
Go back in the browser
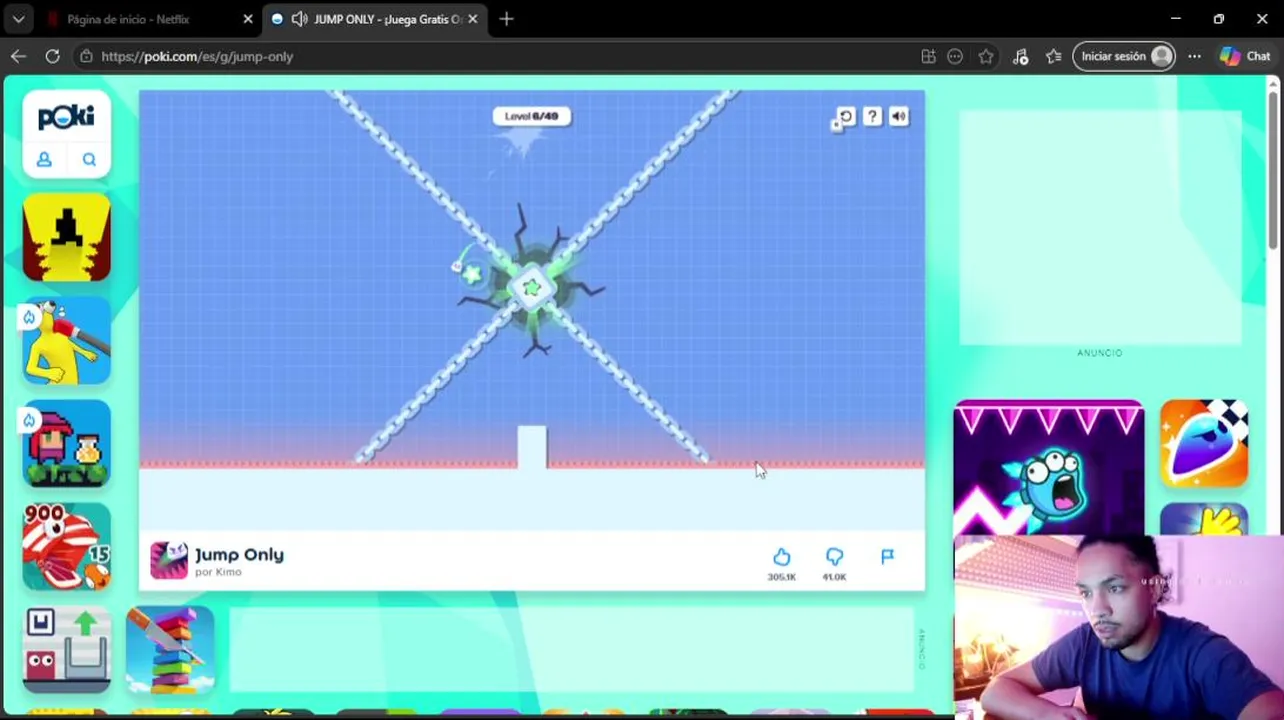tap(18, 56)
